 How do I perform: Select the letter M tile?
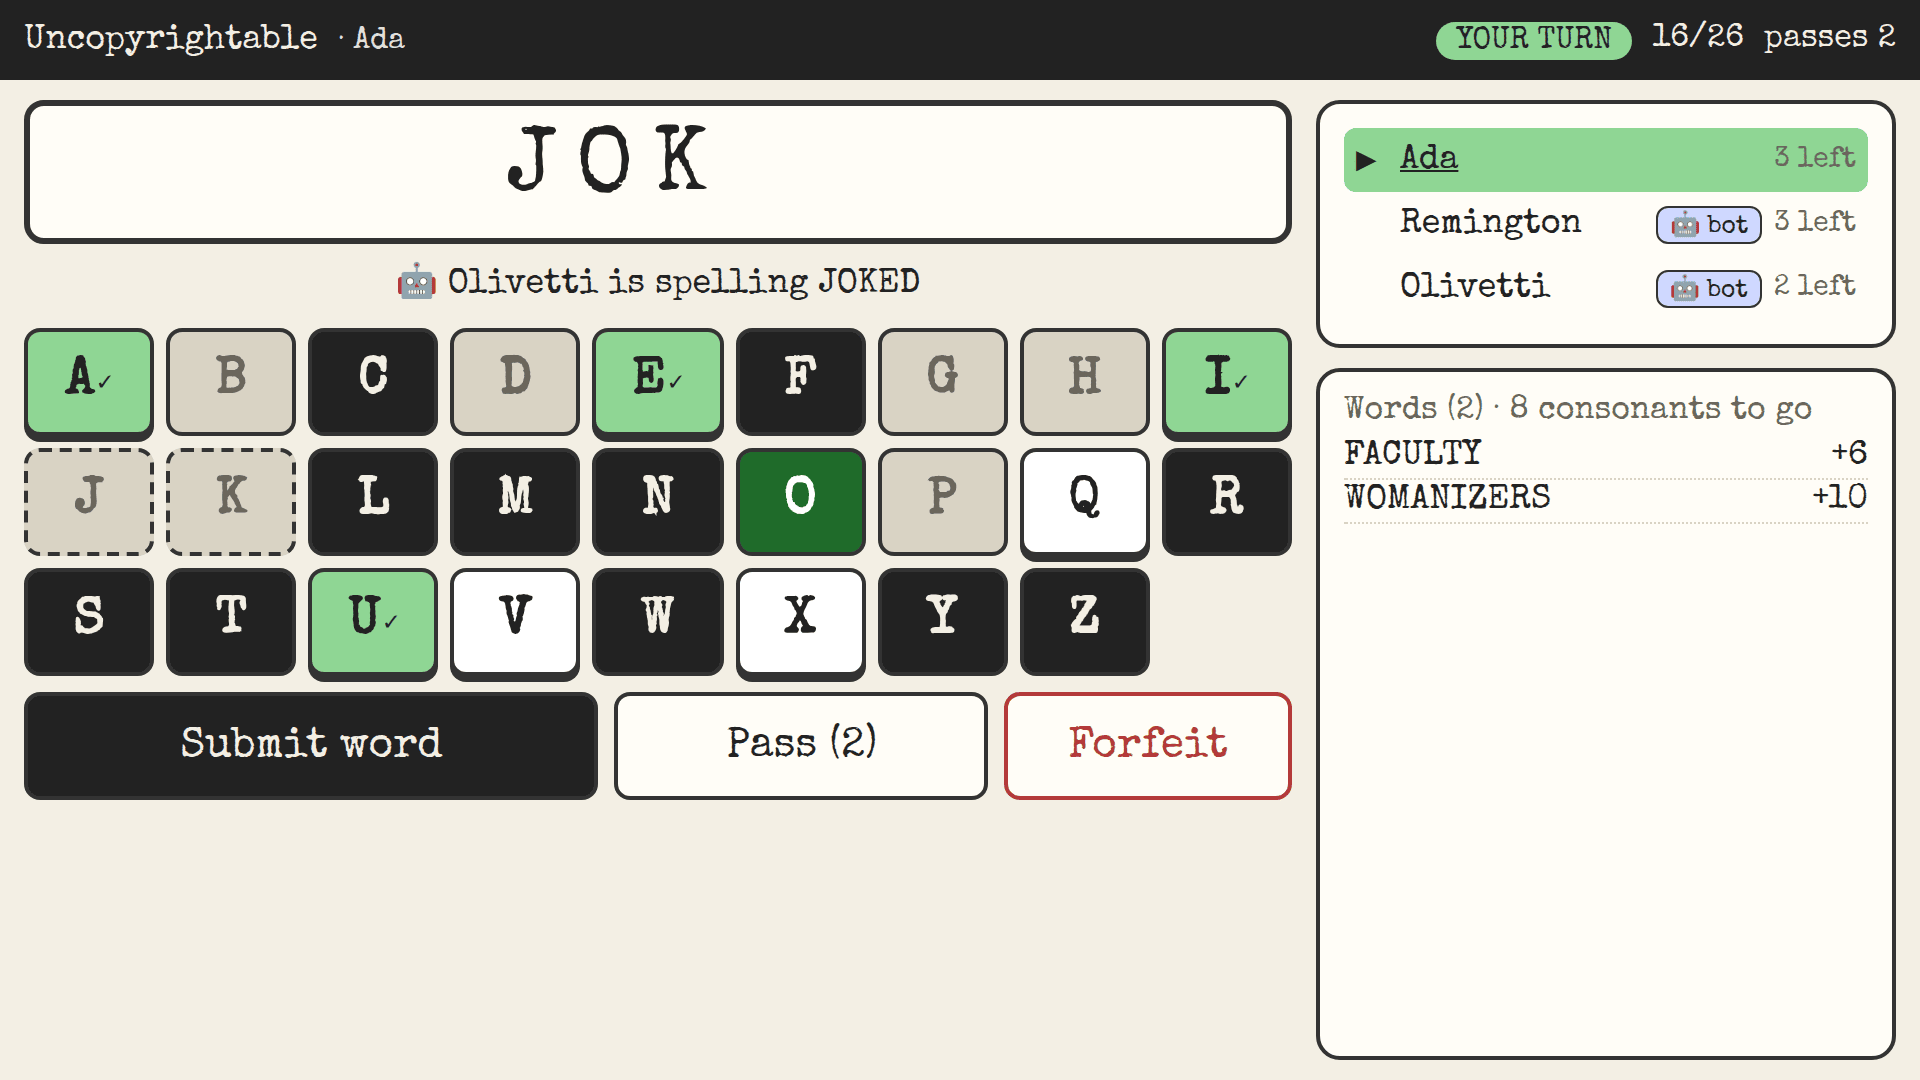pyautogui.click(x=515, y=502)
